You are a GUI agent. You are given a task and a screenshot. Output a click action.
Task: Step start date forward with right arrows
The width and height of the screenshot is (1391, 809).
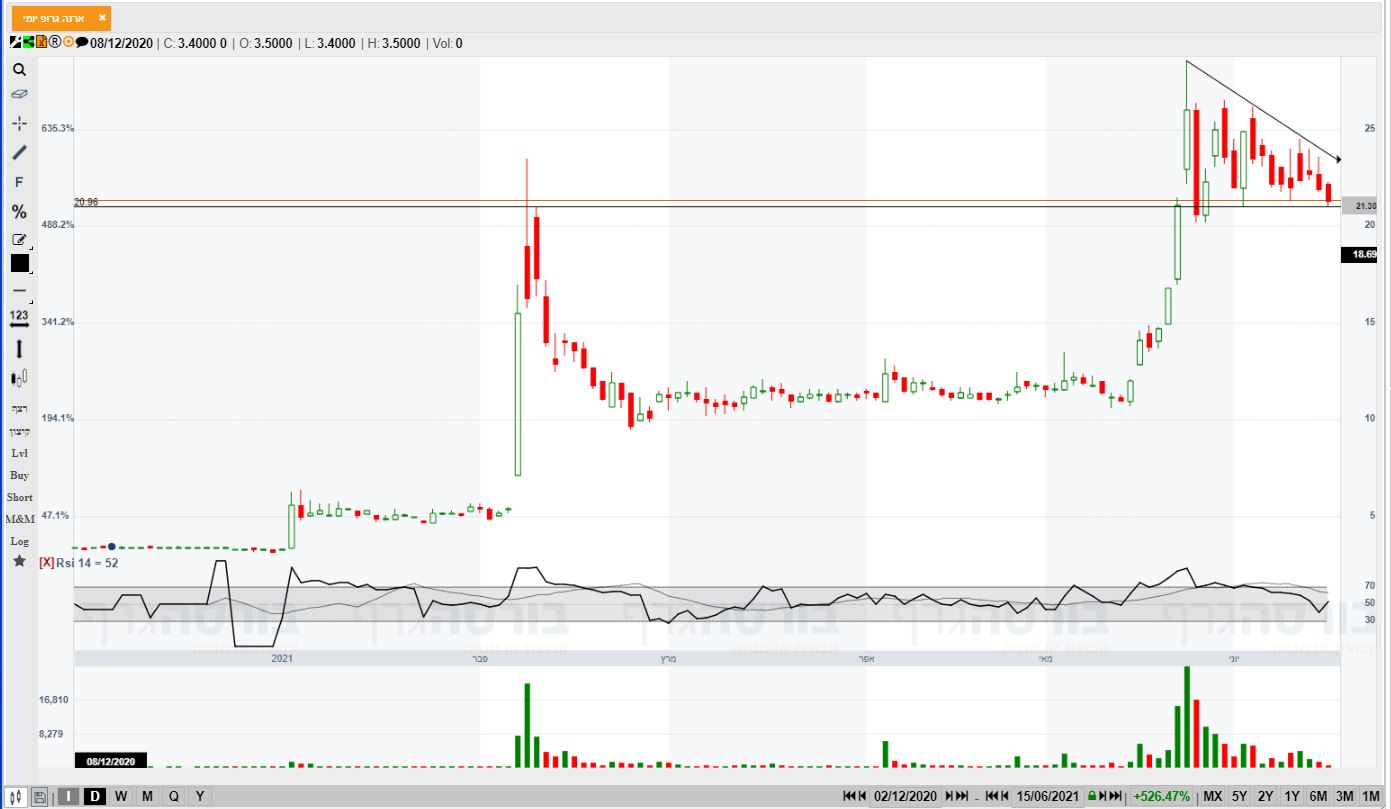(958, 796)
